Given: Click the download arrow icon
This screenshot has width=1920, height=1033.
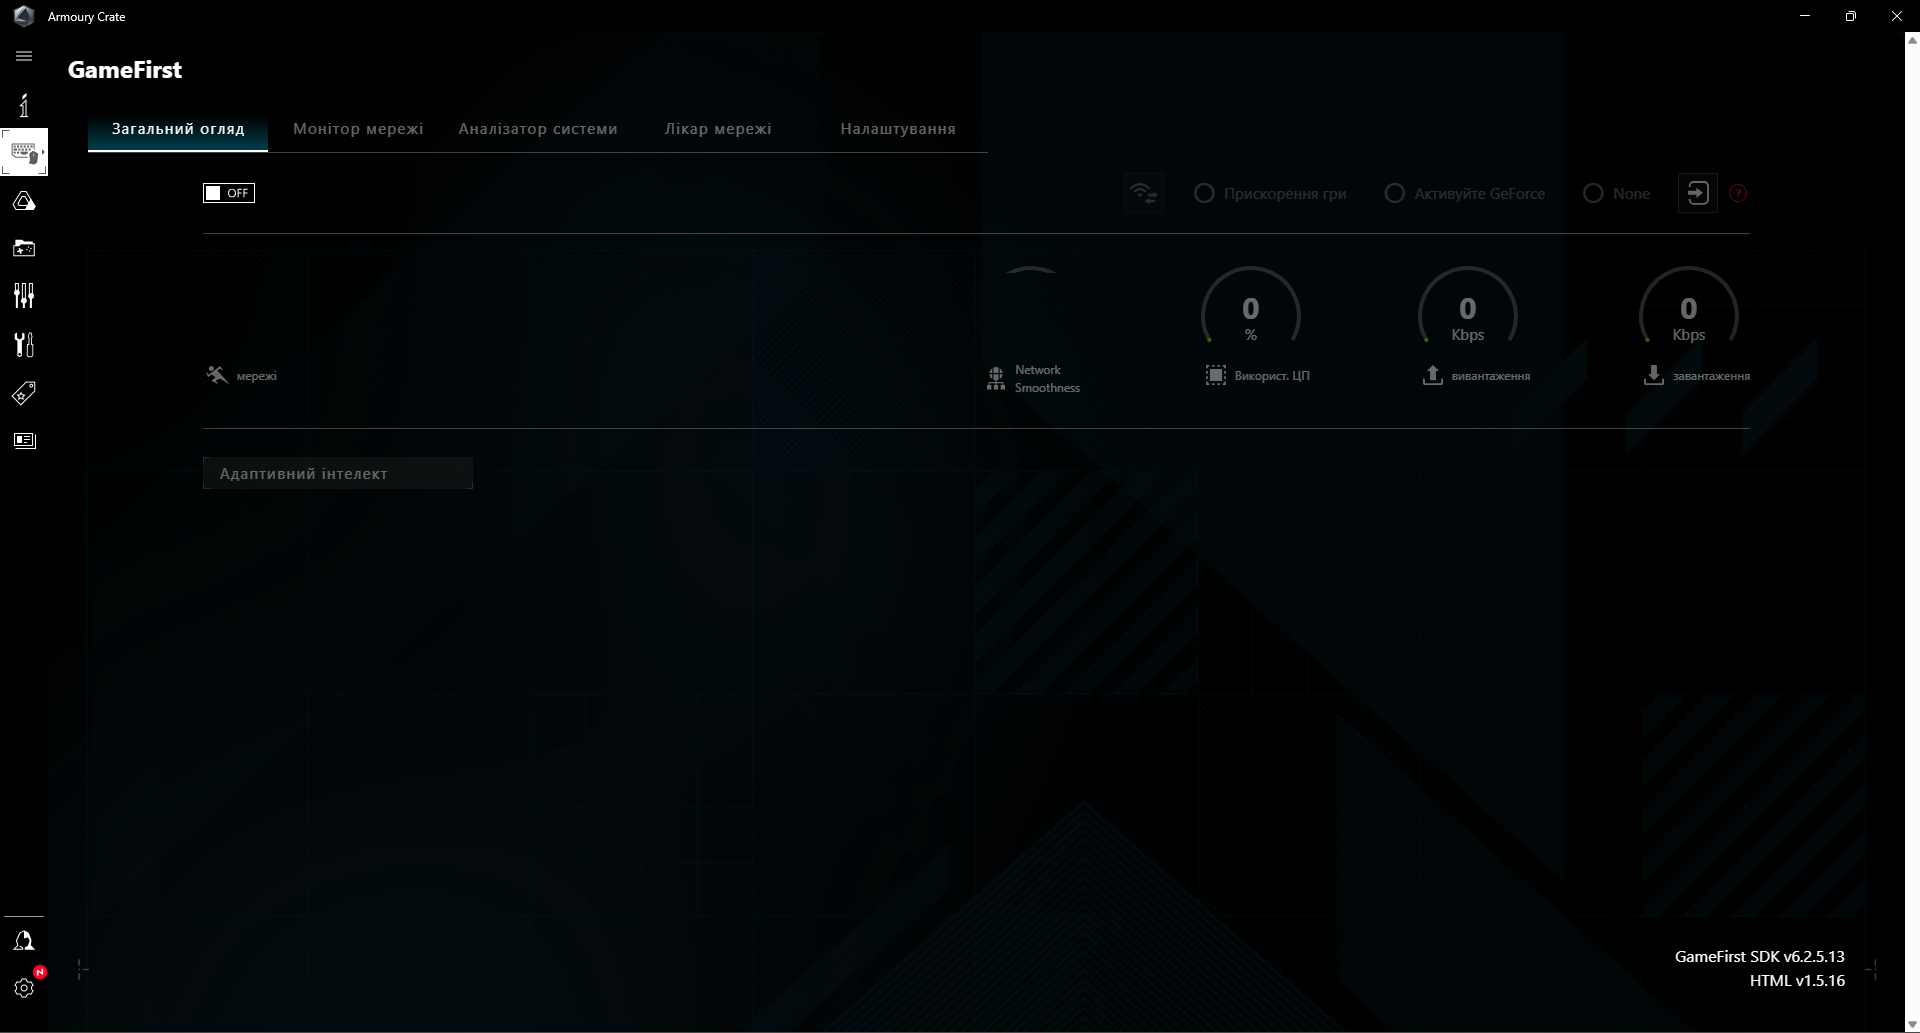Looking at the screenshot, I should point(1654,375).
